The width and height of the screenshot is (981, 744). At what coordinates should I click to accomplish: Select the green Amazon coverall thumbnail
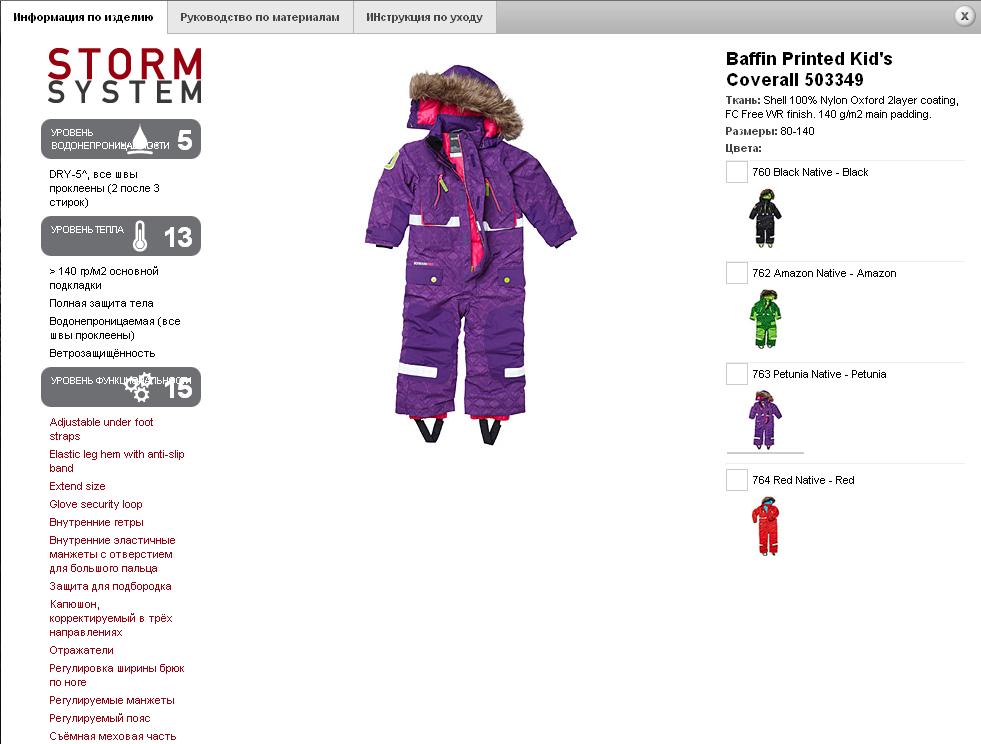click(765, 319)
